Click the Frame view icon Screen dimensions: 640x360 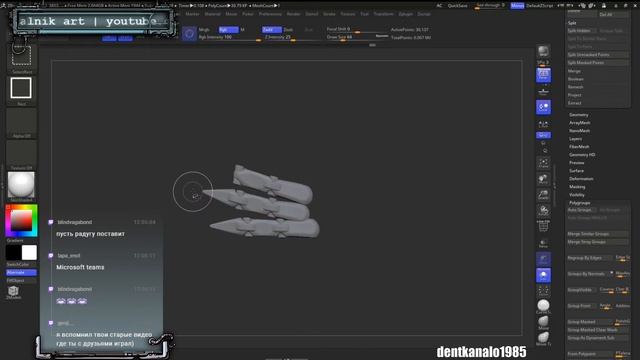[x=543, y=163]
